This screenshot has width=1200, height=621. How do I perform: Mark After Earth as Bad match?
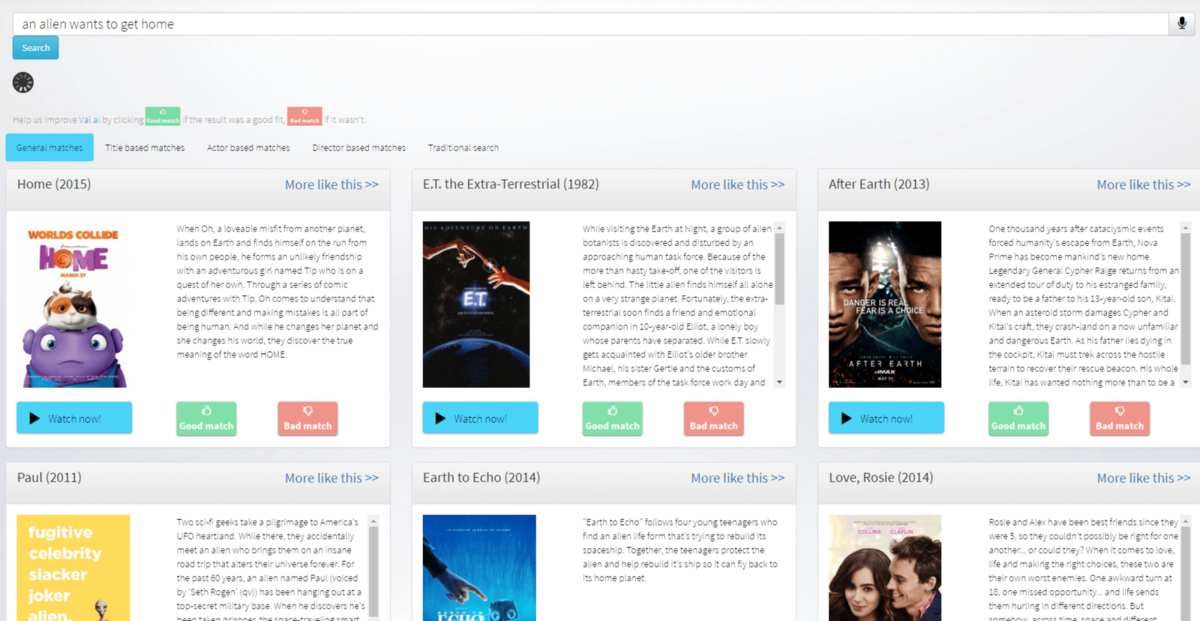(x=1120, y=419)
